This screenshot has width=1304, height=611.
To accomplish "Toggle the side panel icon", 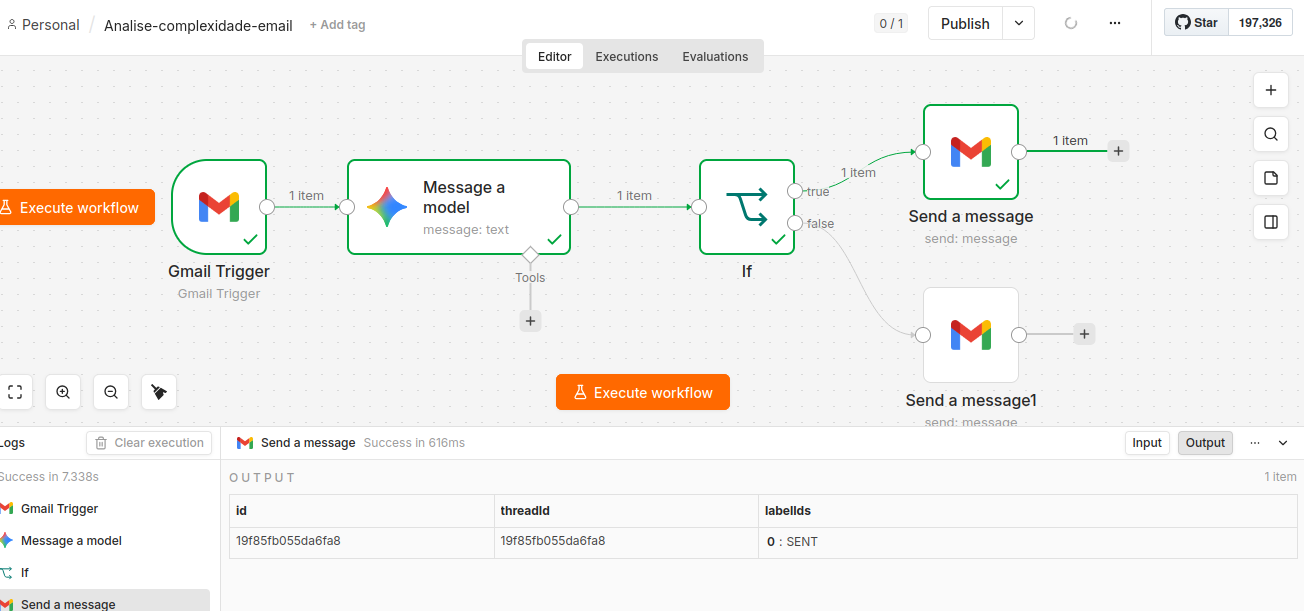I will pyautogui.click(x=1271, y=222).
